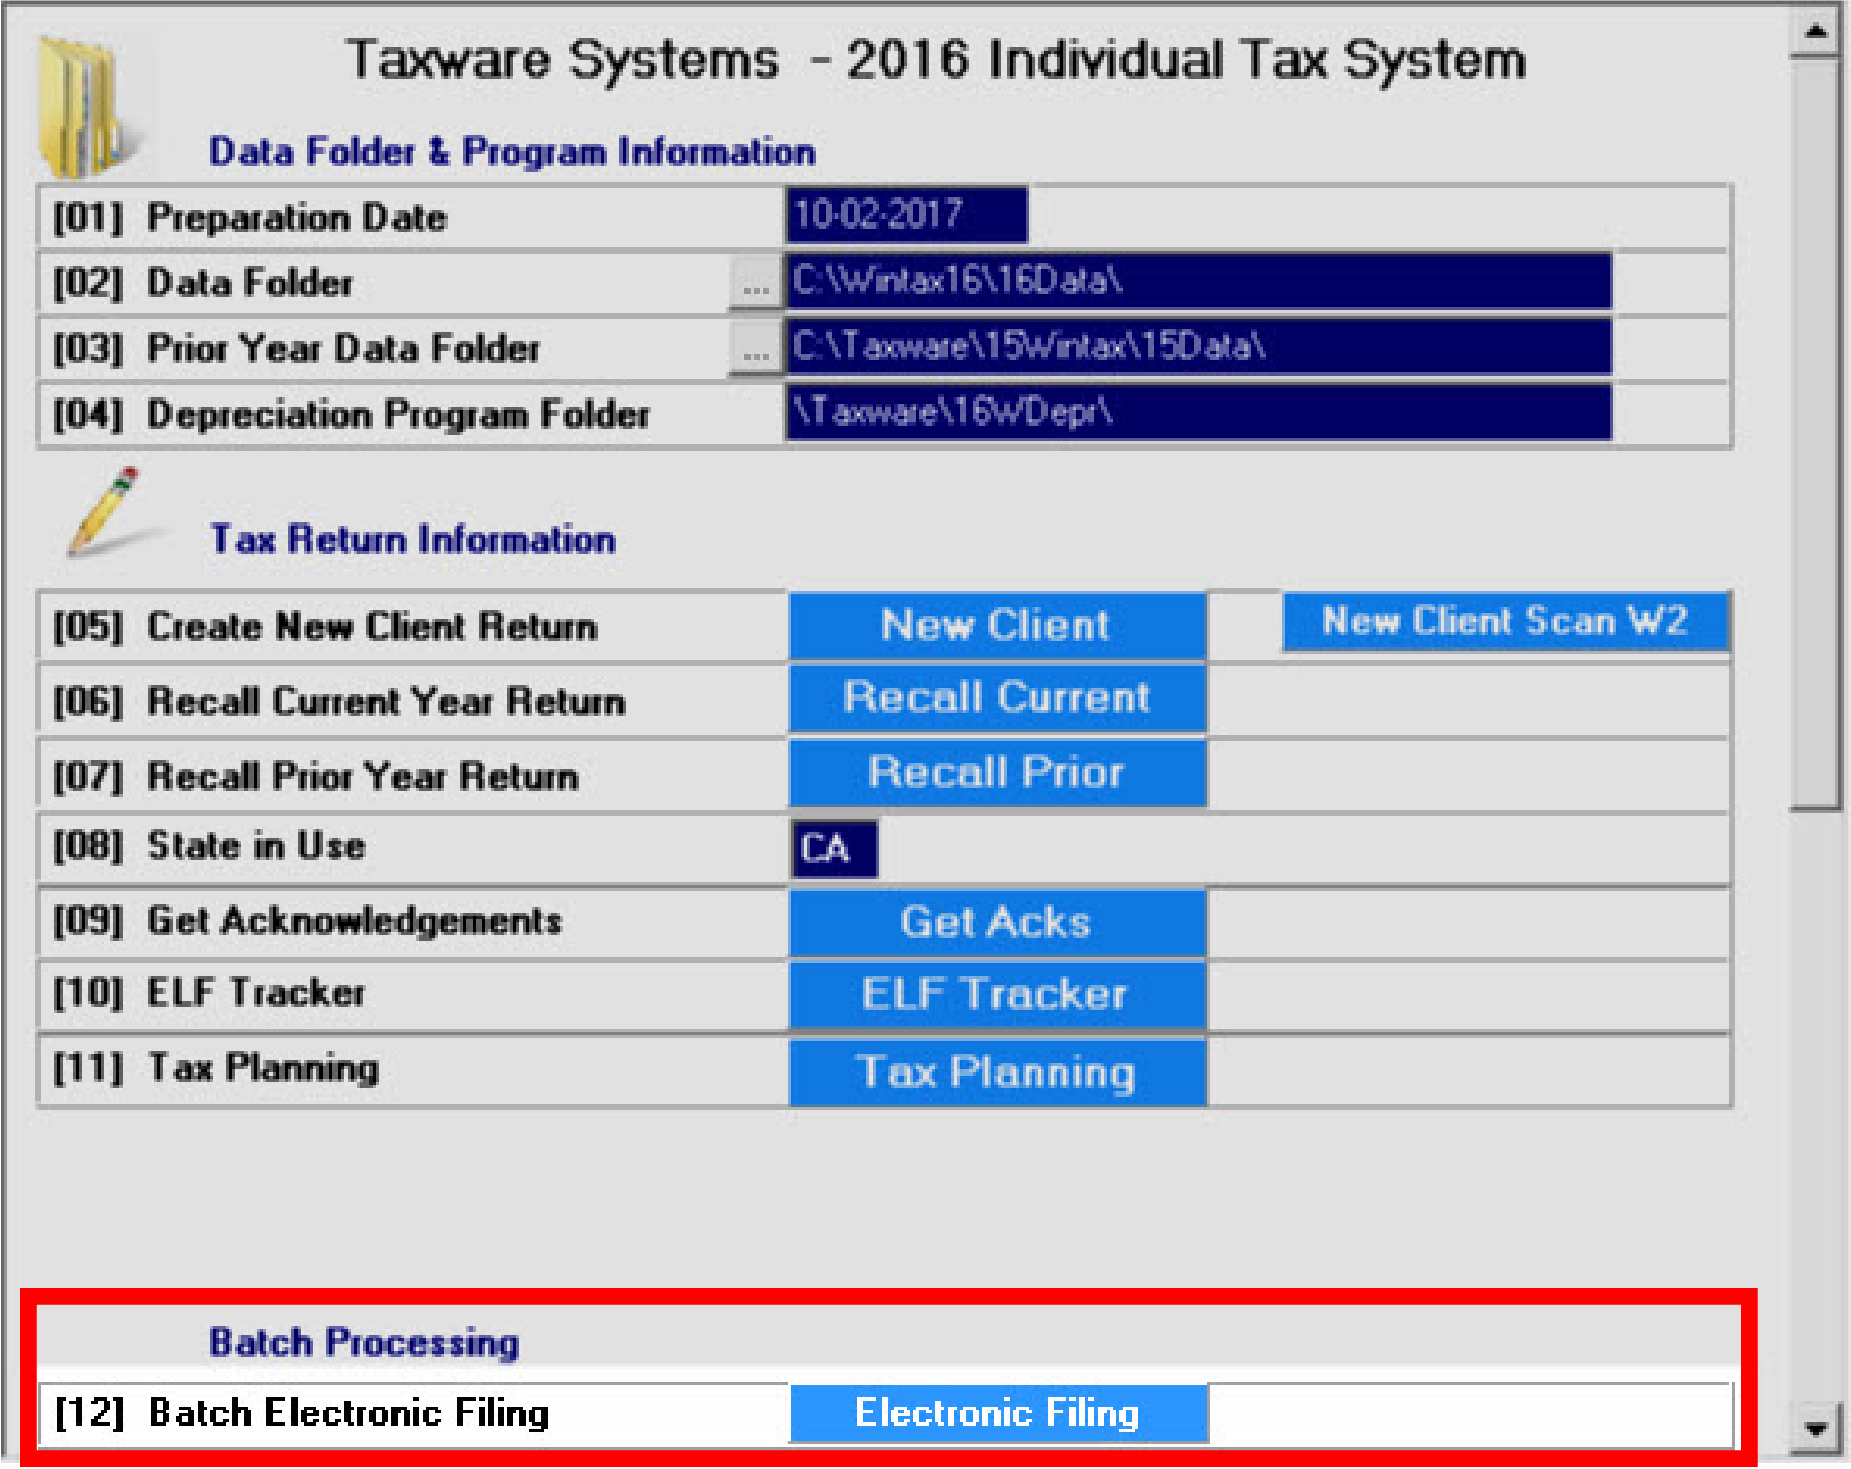Select the Prior Year Data Folder path field
The image size is (1851, 1469).
pyautogui.click(x=1199, y=347)
